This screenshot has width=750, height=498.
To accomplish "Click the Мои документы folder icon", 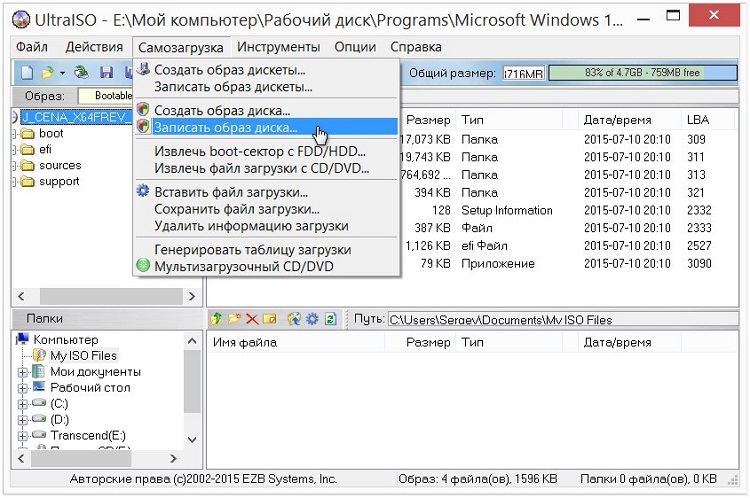I will tap(38, 372).
